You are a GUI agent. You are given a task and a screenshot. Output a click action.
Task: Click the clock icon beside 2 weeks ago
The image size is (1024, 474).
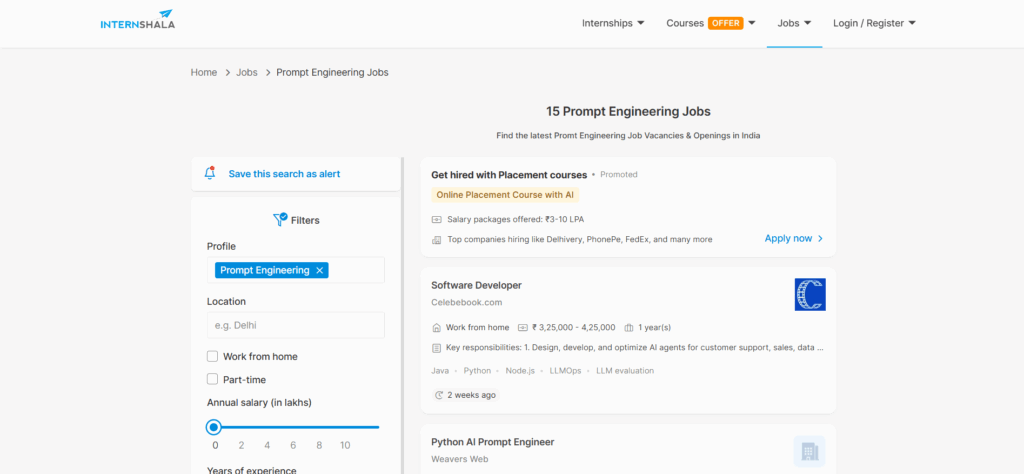(x=440, y=395)
